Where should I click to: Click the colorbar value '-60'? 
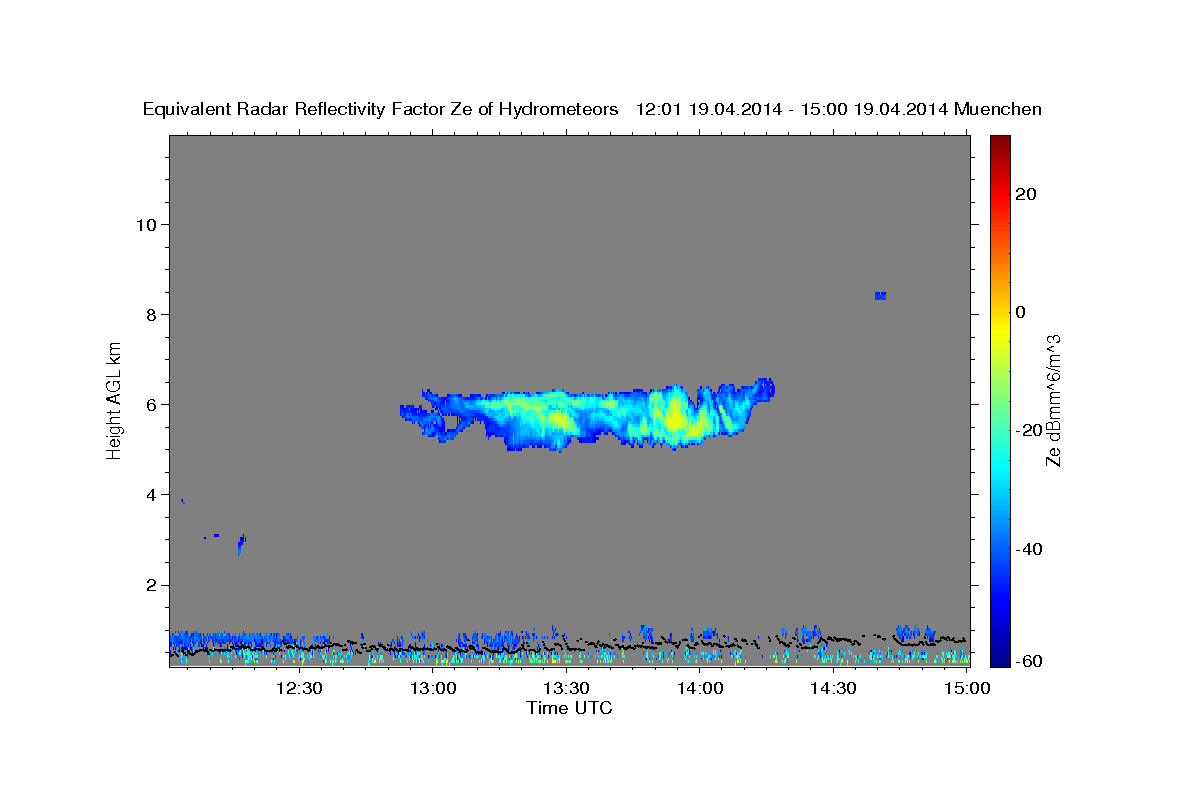coord(1027,661)
